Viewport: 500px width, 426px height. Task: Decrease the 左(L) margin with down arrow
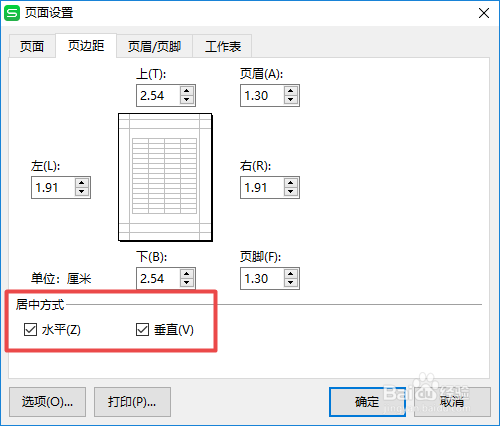[82, 192]
